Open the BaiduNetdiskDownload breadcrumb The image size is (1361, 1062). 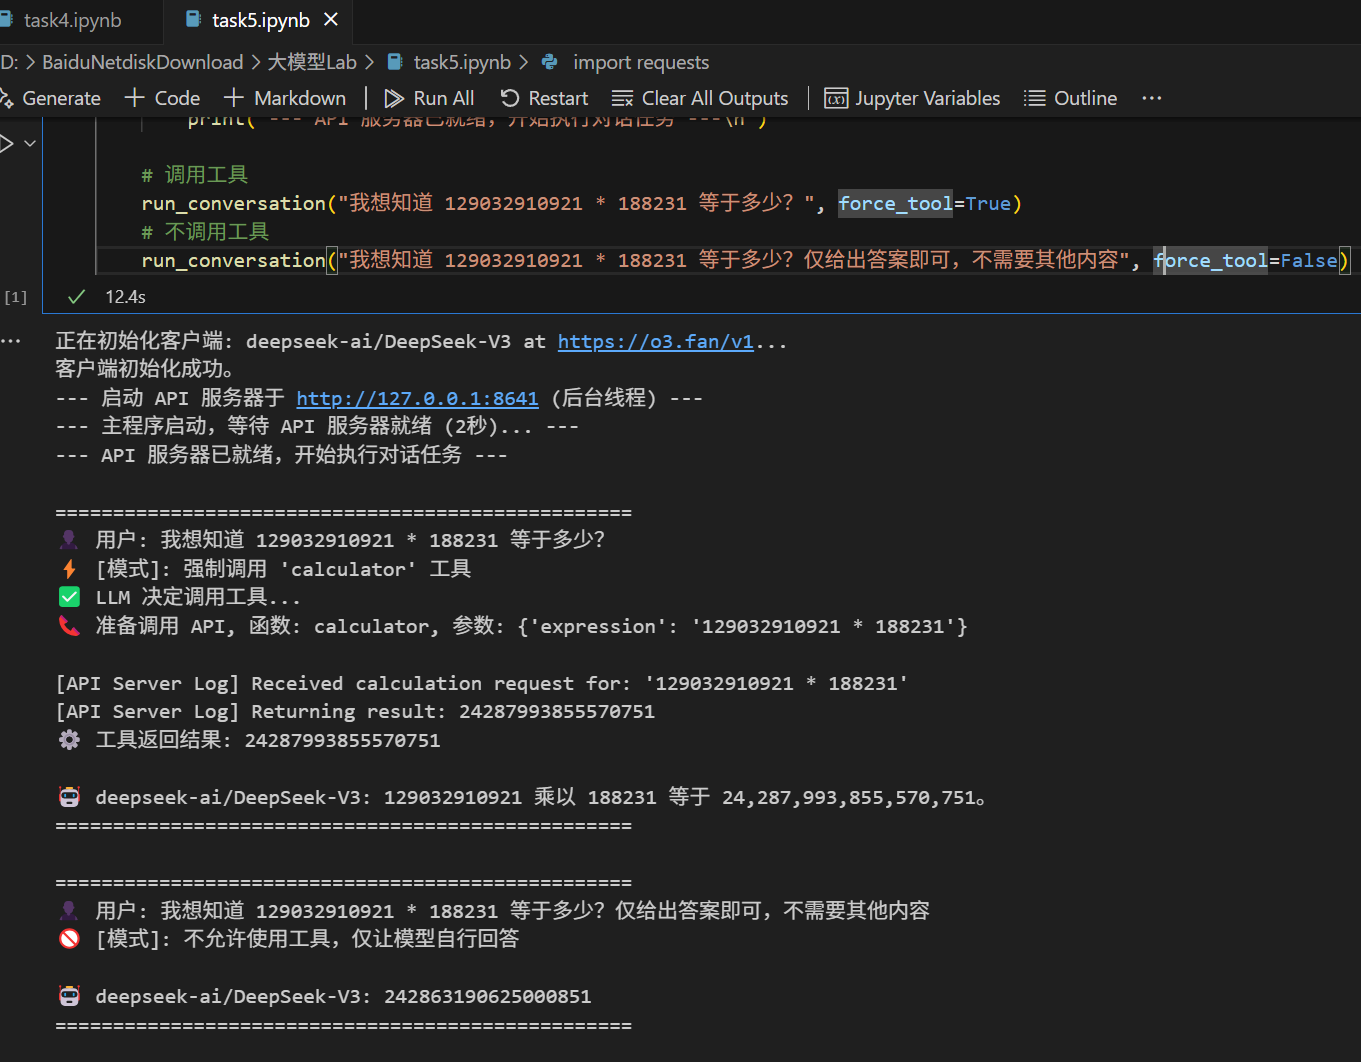click(x=142, y=62)
